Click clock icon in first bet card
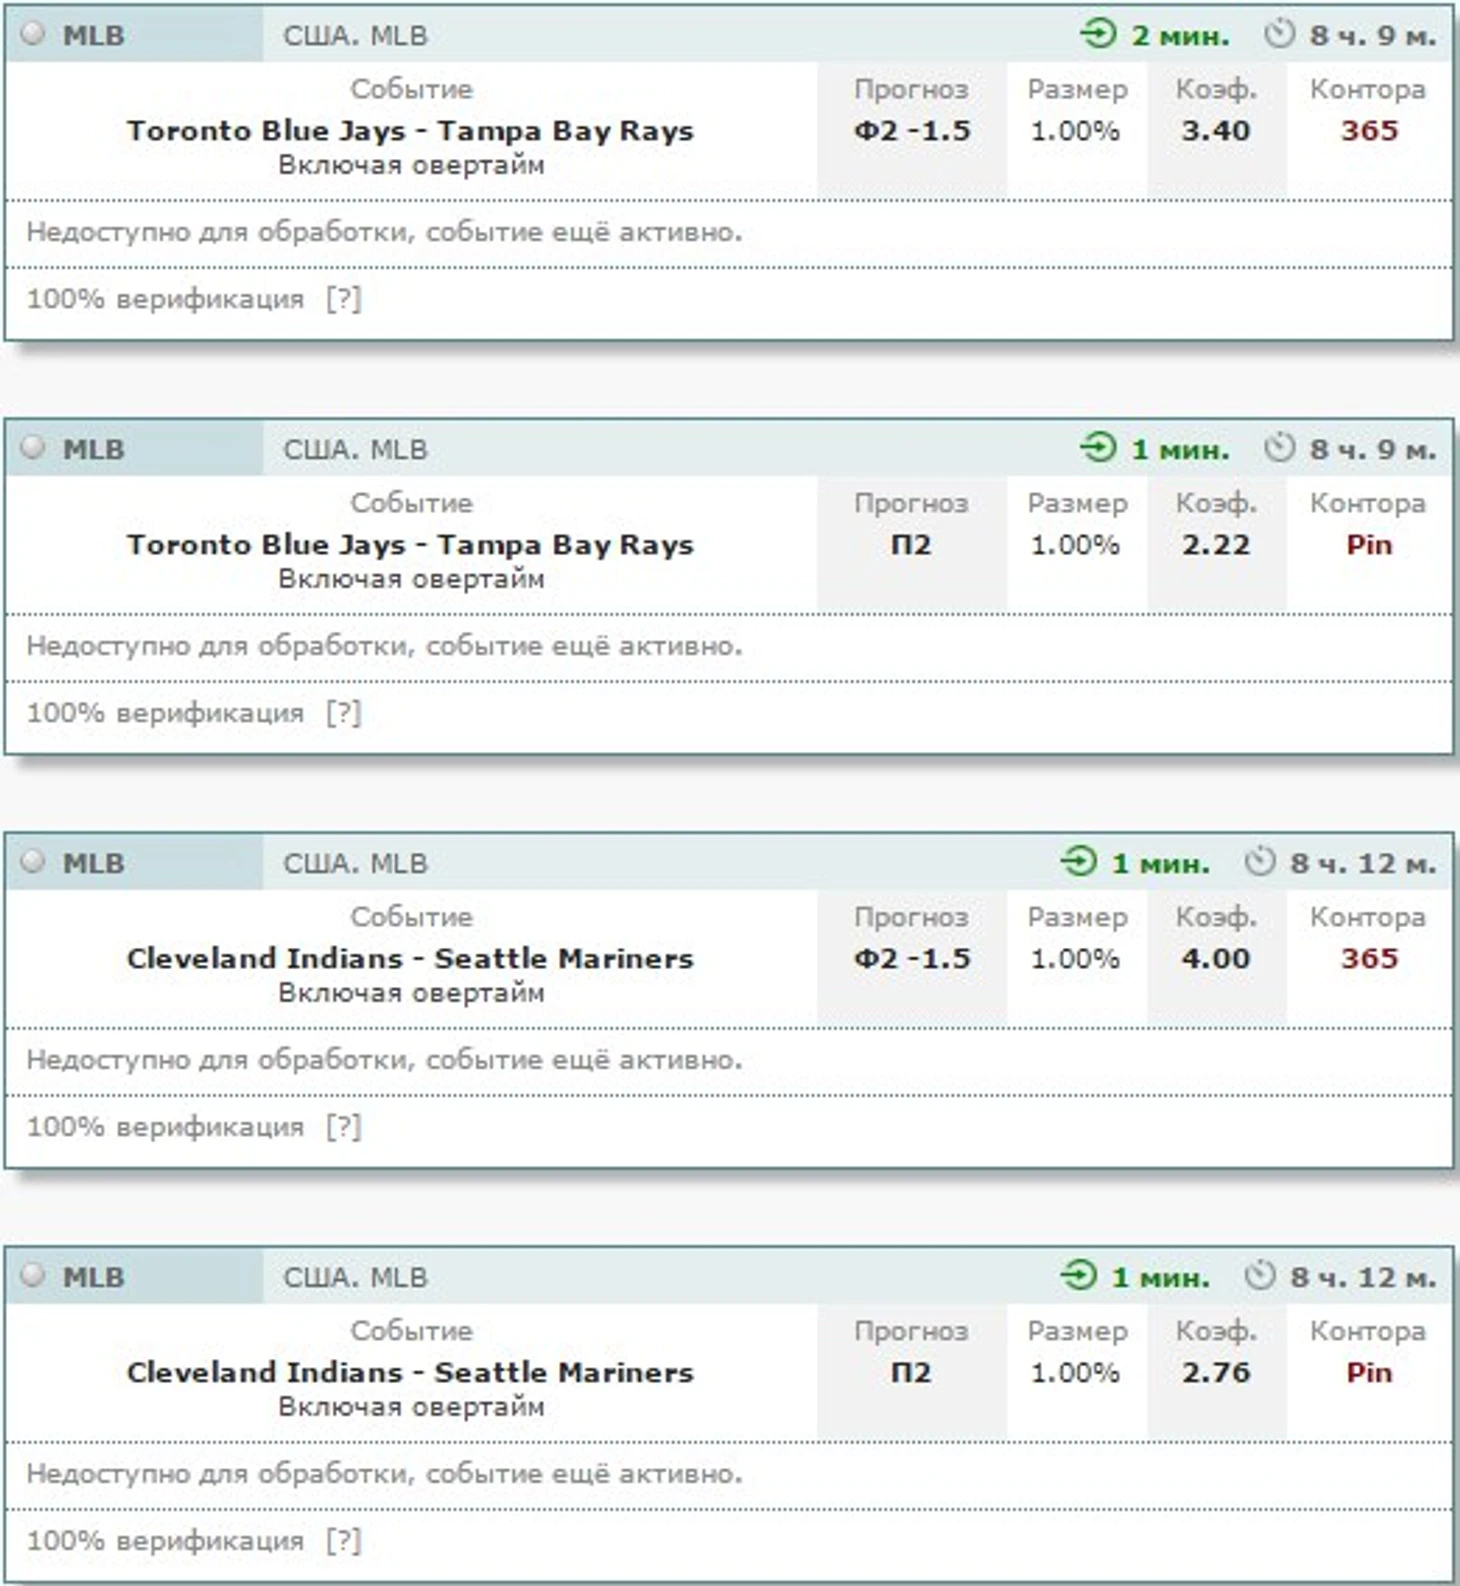Screen dimensions: 1460x1586 click(1279, 34)
